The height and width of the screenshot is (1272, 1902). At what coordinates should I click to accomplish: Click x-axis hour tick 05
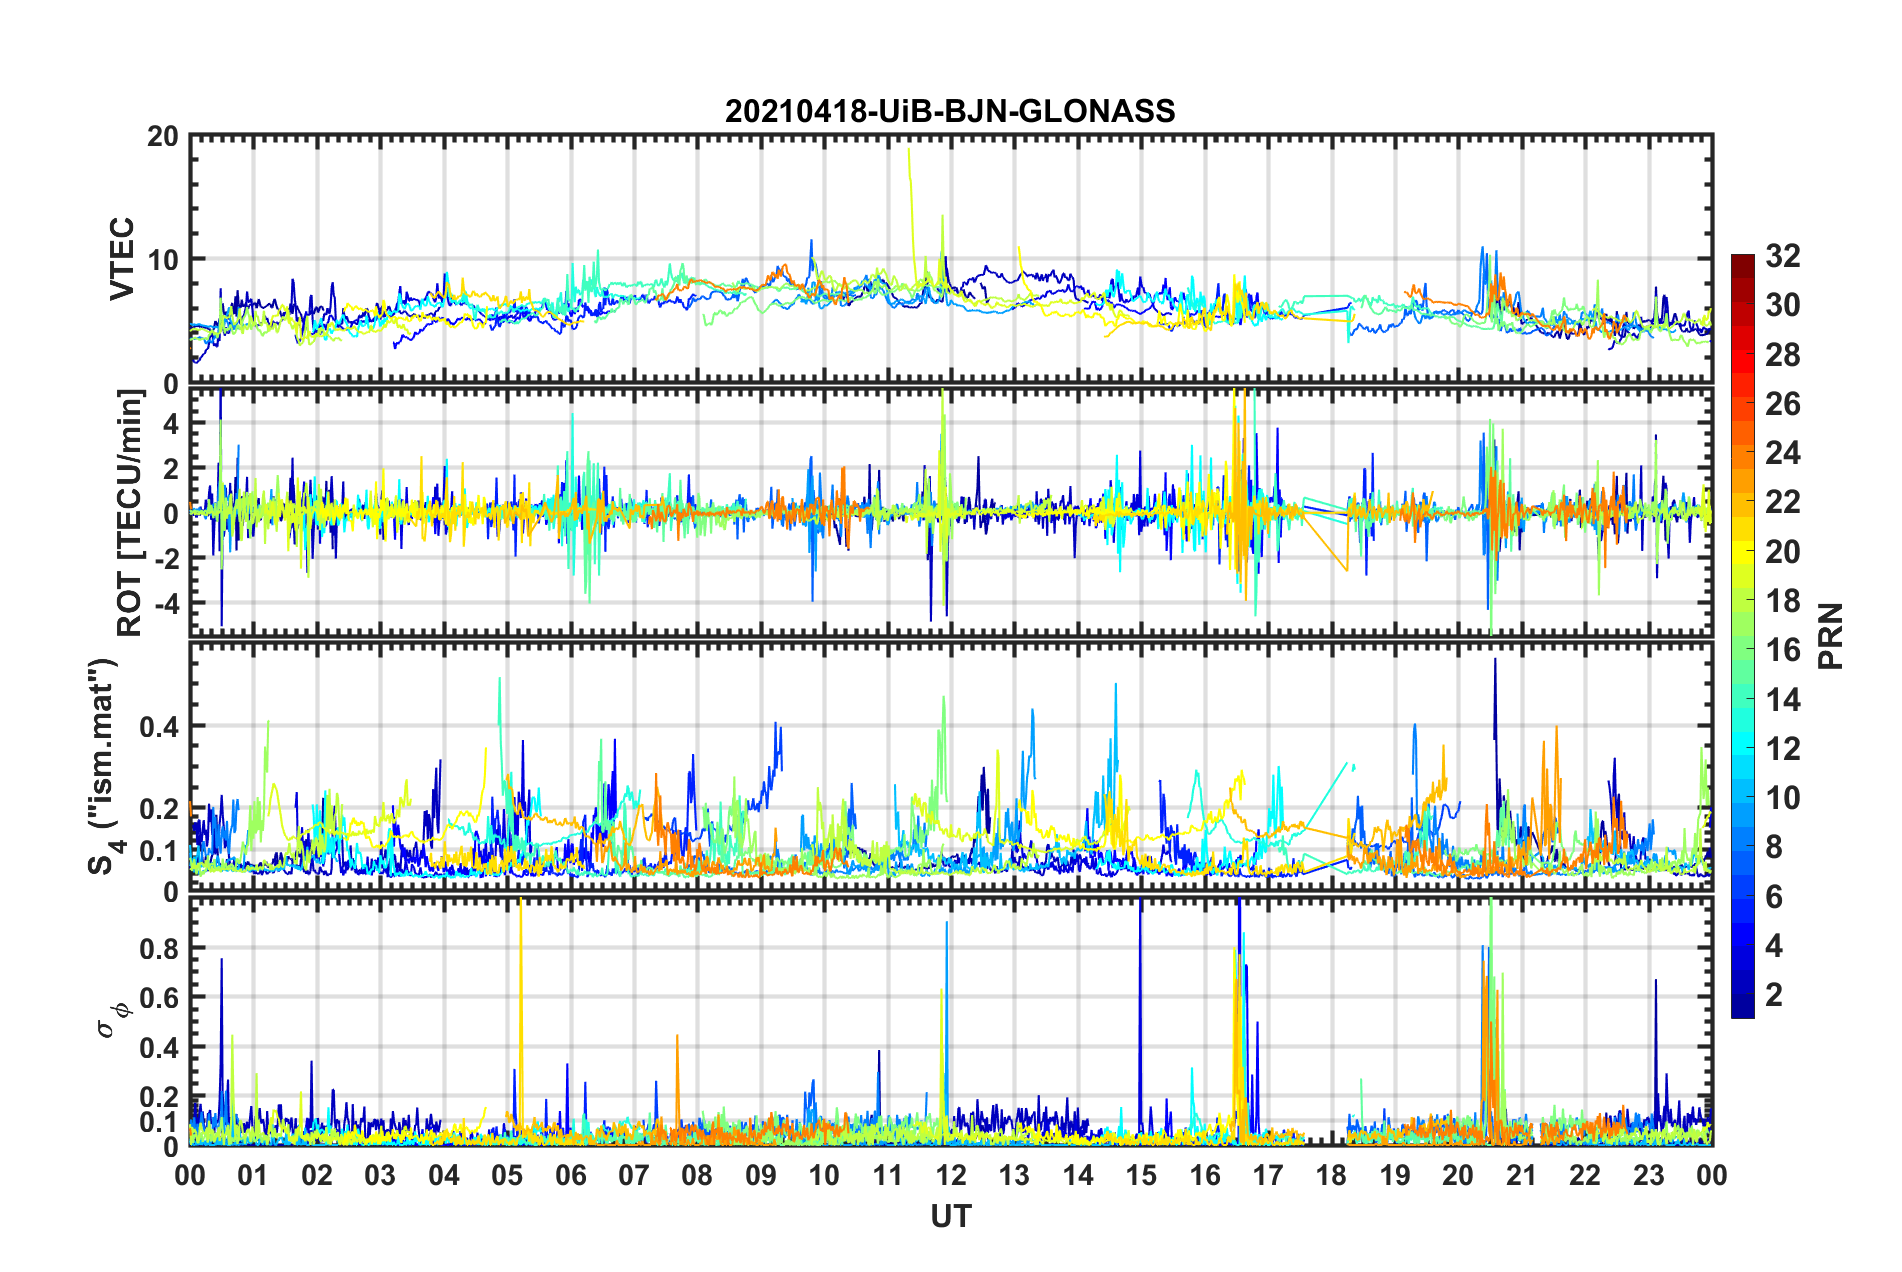(x=507, y=1175)
